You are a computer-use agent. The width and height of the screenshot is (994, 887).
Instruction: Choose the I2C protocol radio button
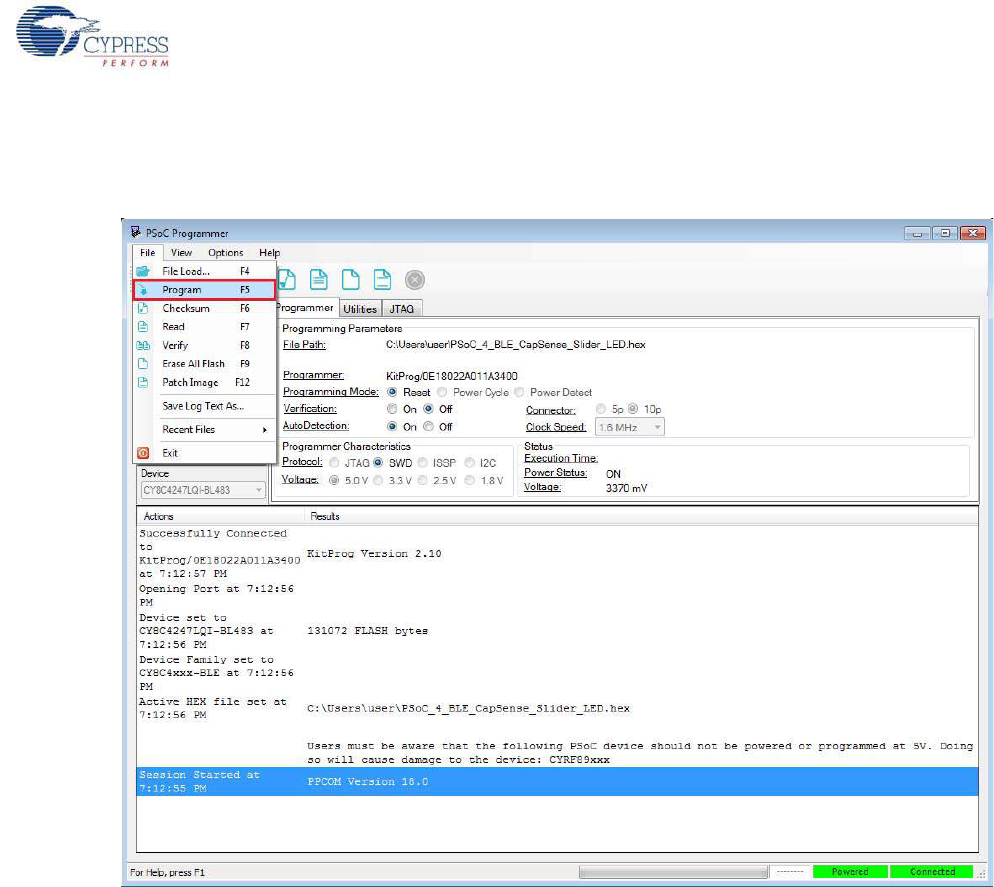(470, 462)
